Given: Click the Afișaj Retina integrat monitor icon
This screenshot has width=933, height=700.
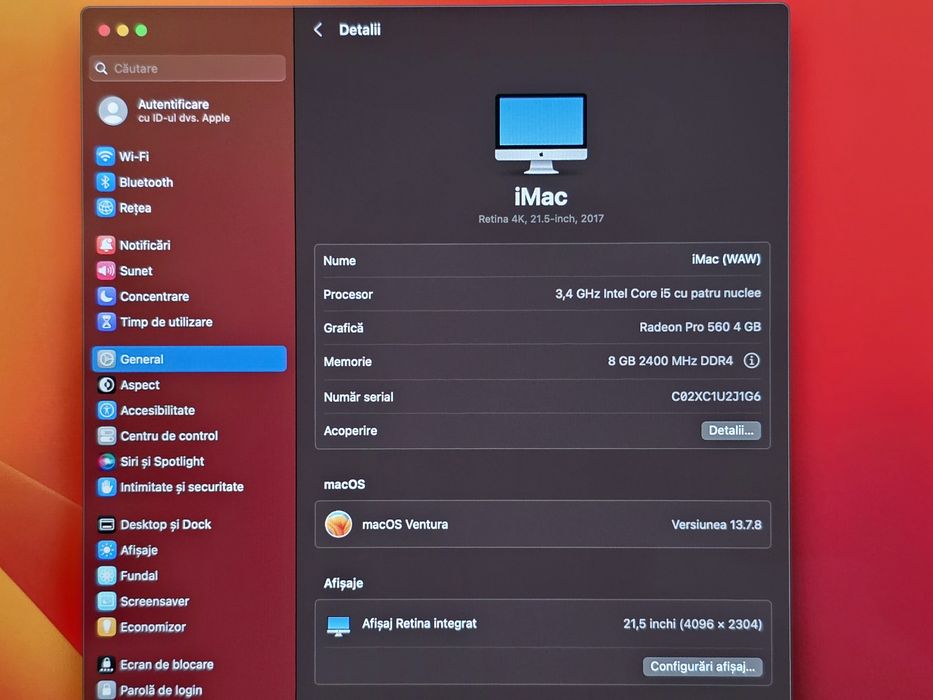Looking at the screenshot, I should click(x=339, y=626).
